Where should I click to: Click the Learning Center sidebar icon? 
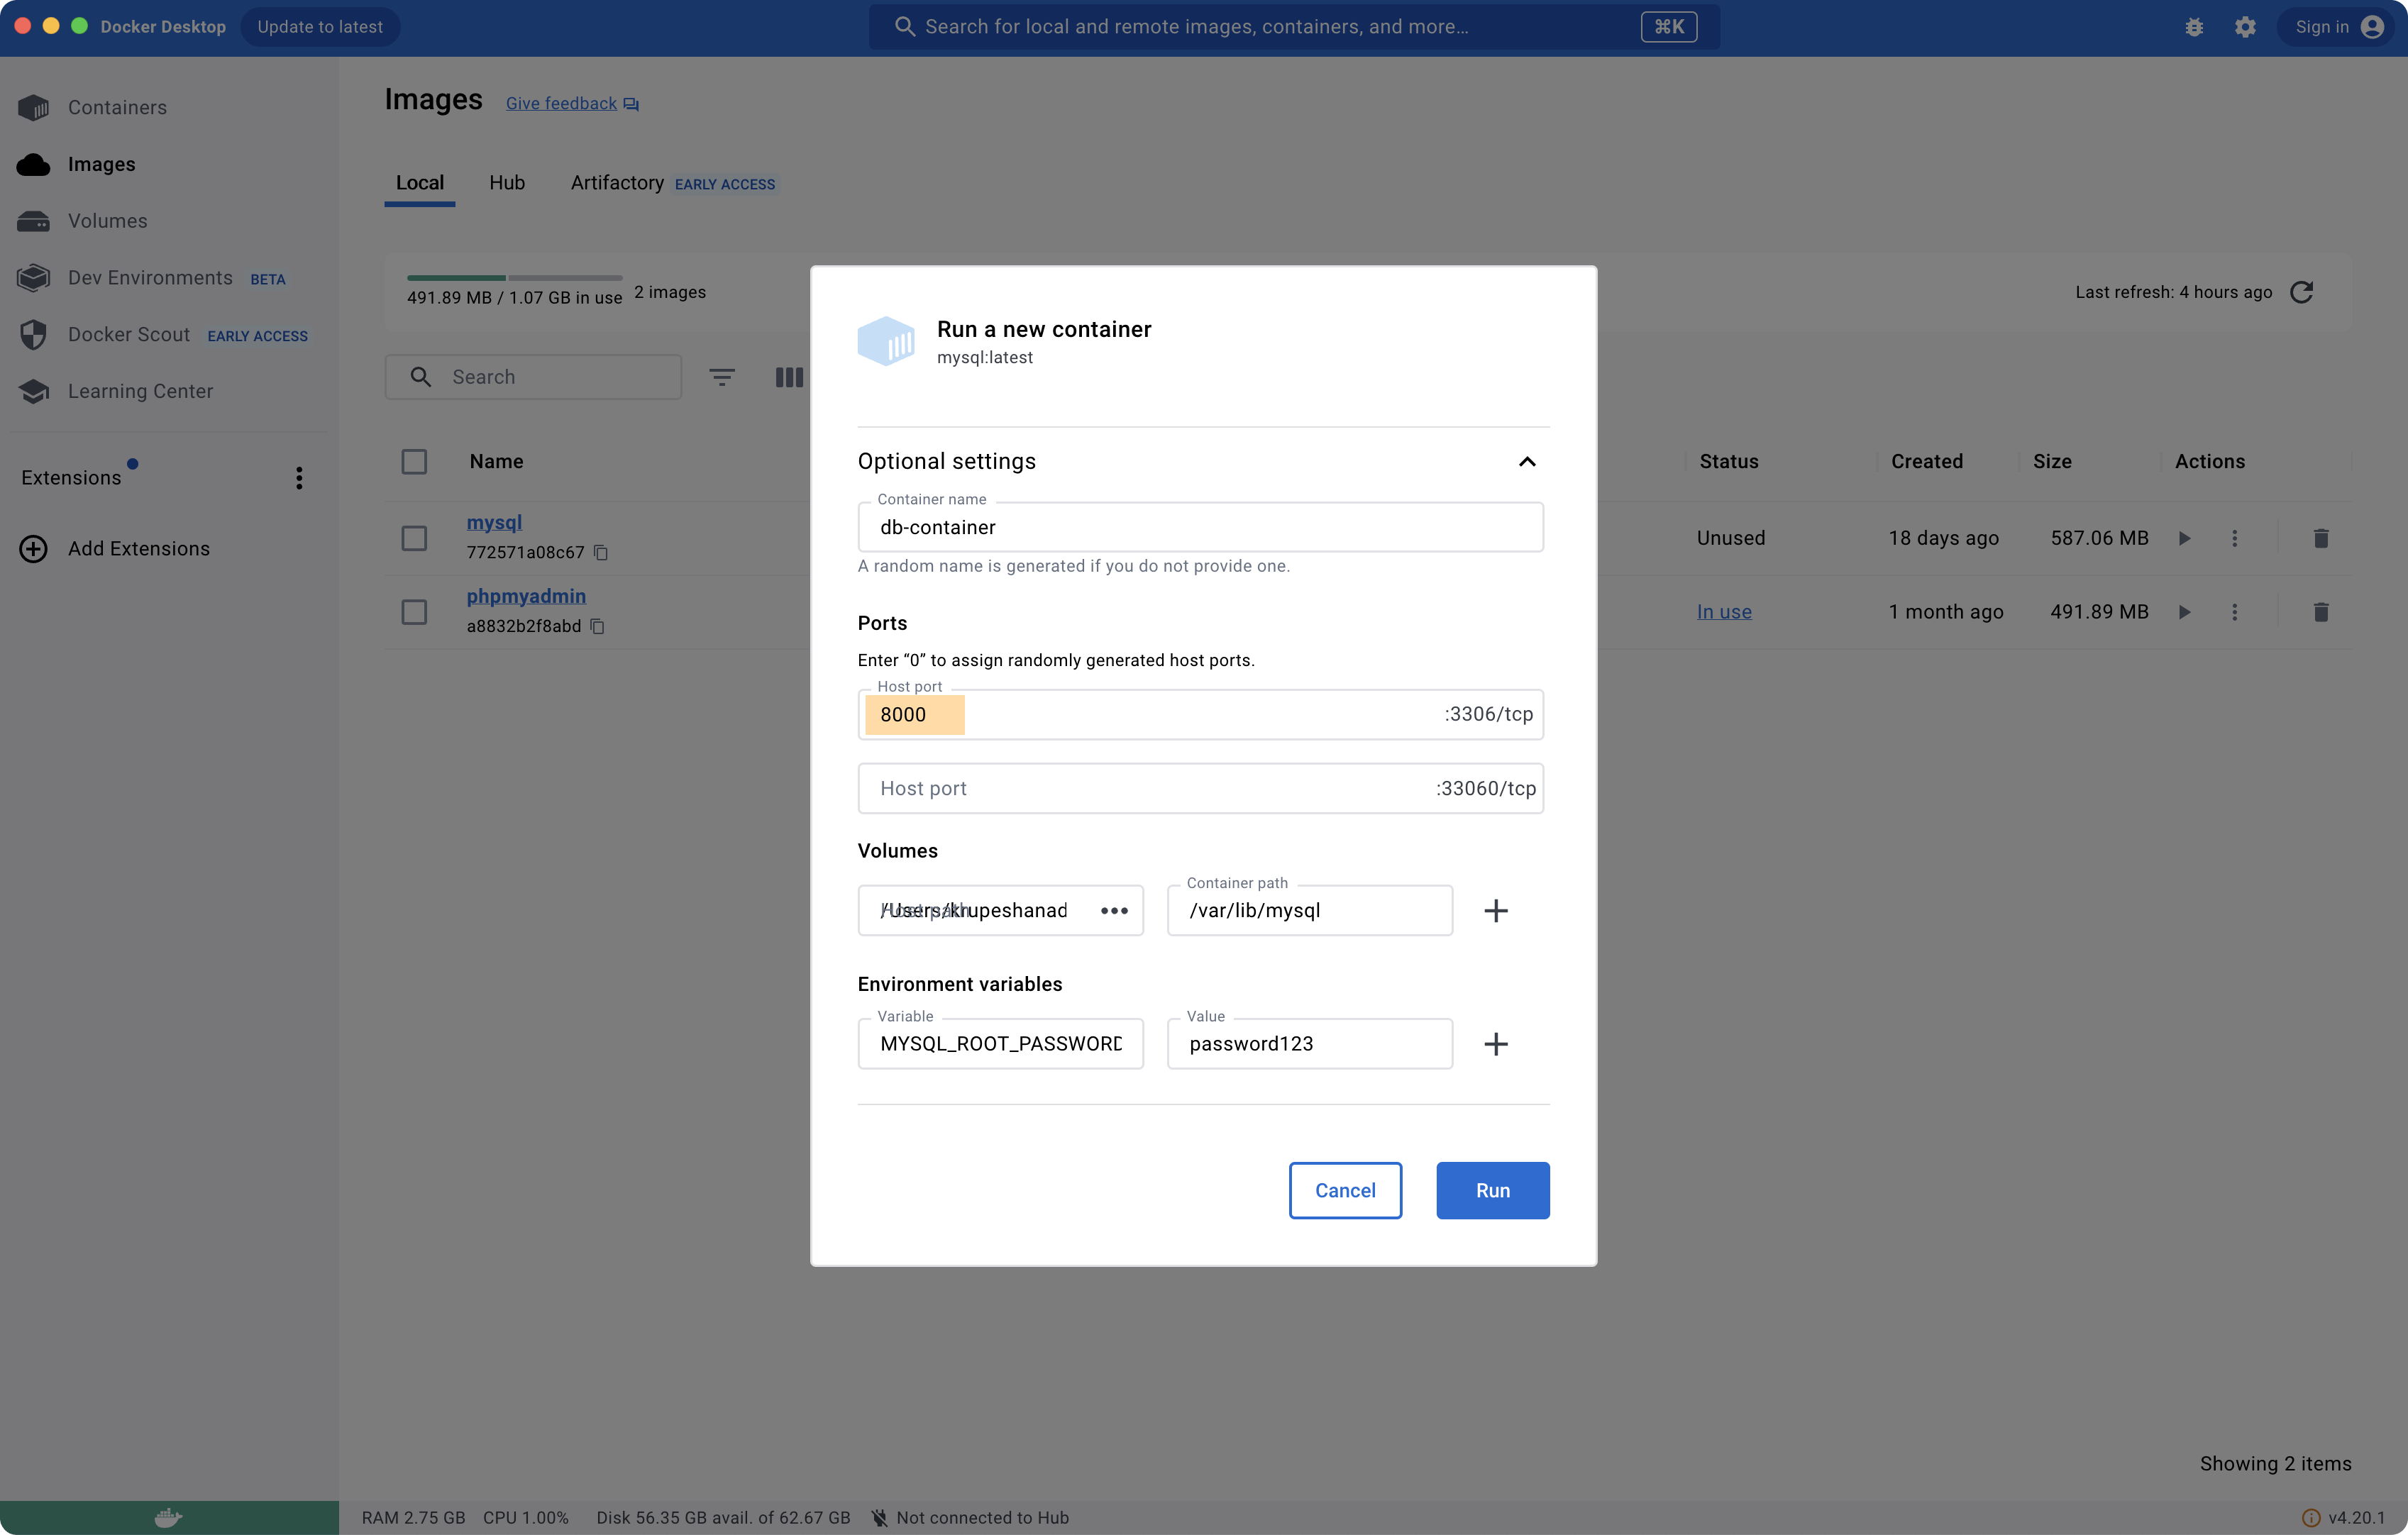pos(33,389)
